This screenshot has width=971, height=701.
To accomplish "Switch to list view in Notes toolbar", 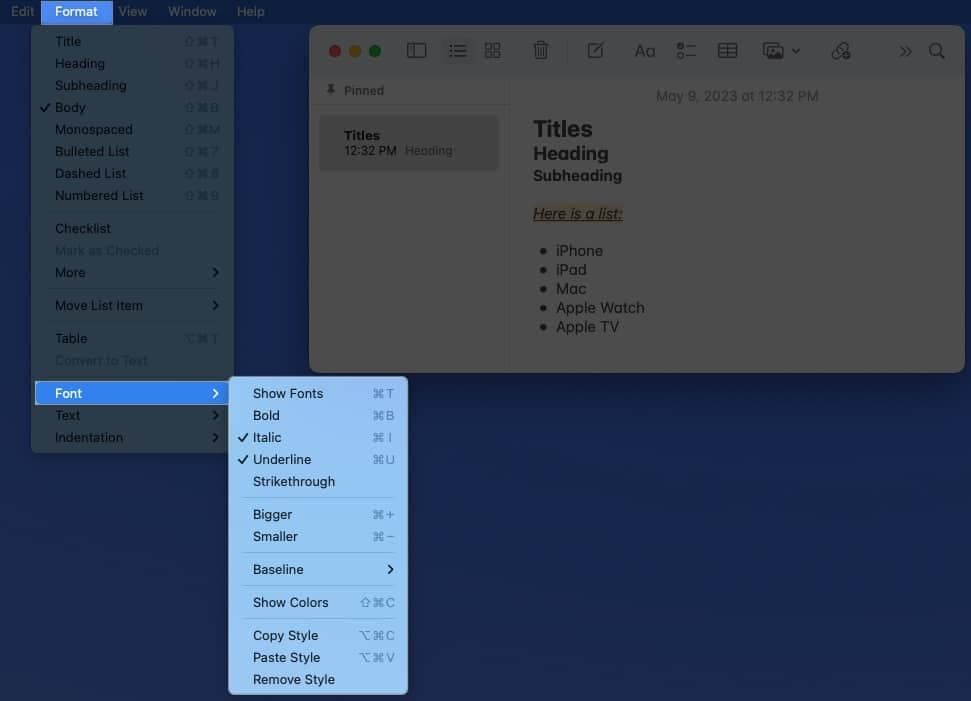I will click(x=458, y=51).
